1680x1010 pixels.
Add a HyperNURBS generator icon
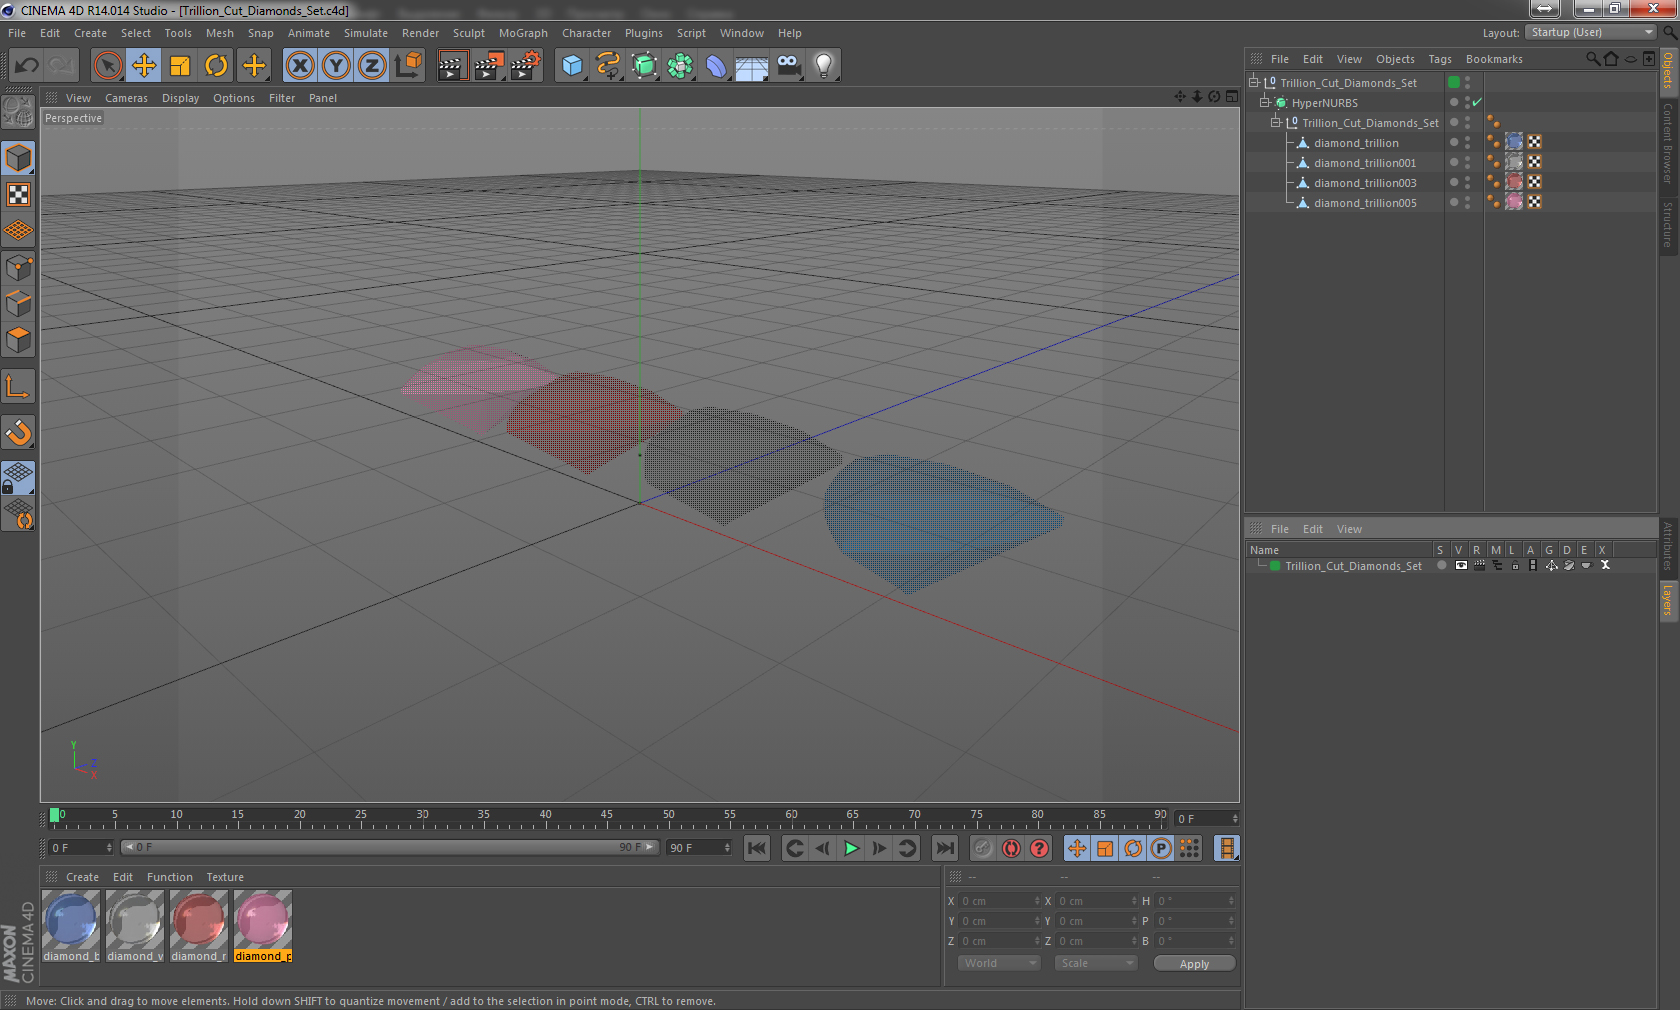[x=644, y=66]
